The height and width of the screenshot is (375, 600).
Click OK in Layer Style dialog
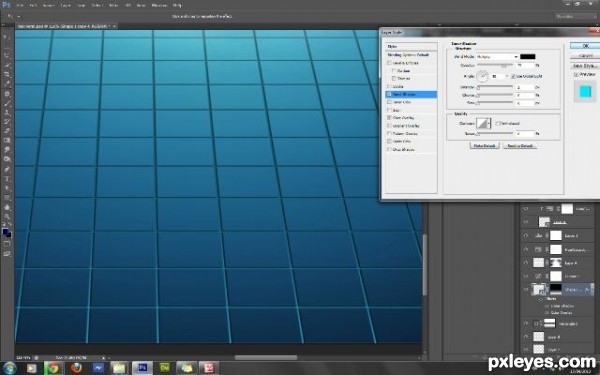[x=585, y=46]
